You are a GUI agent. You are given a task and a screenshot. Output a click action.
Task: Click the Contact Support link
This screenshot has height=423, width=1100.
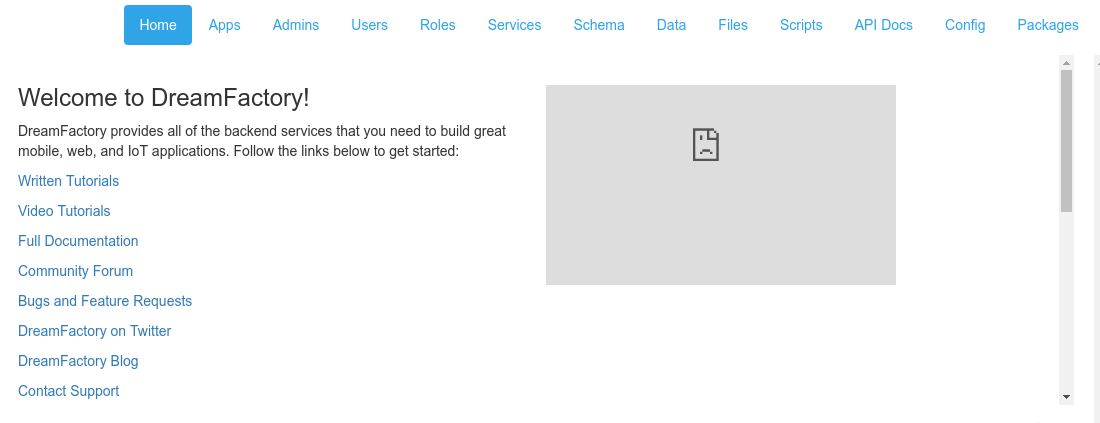(69, 391)
